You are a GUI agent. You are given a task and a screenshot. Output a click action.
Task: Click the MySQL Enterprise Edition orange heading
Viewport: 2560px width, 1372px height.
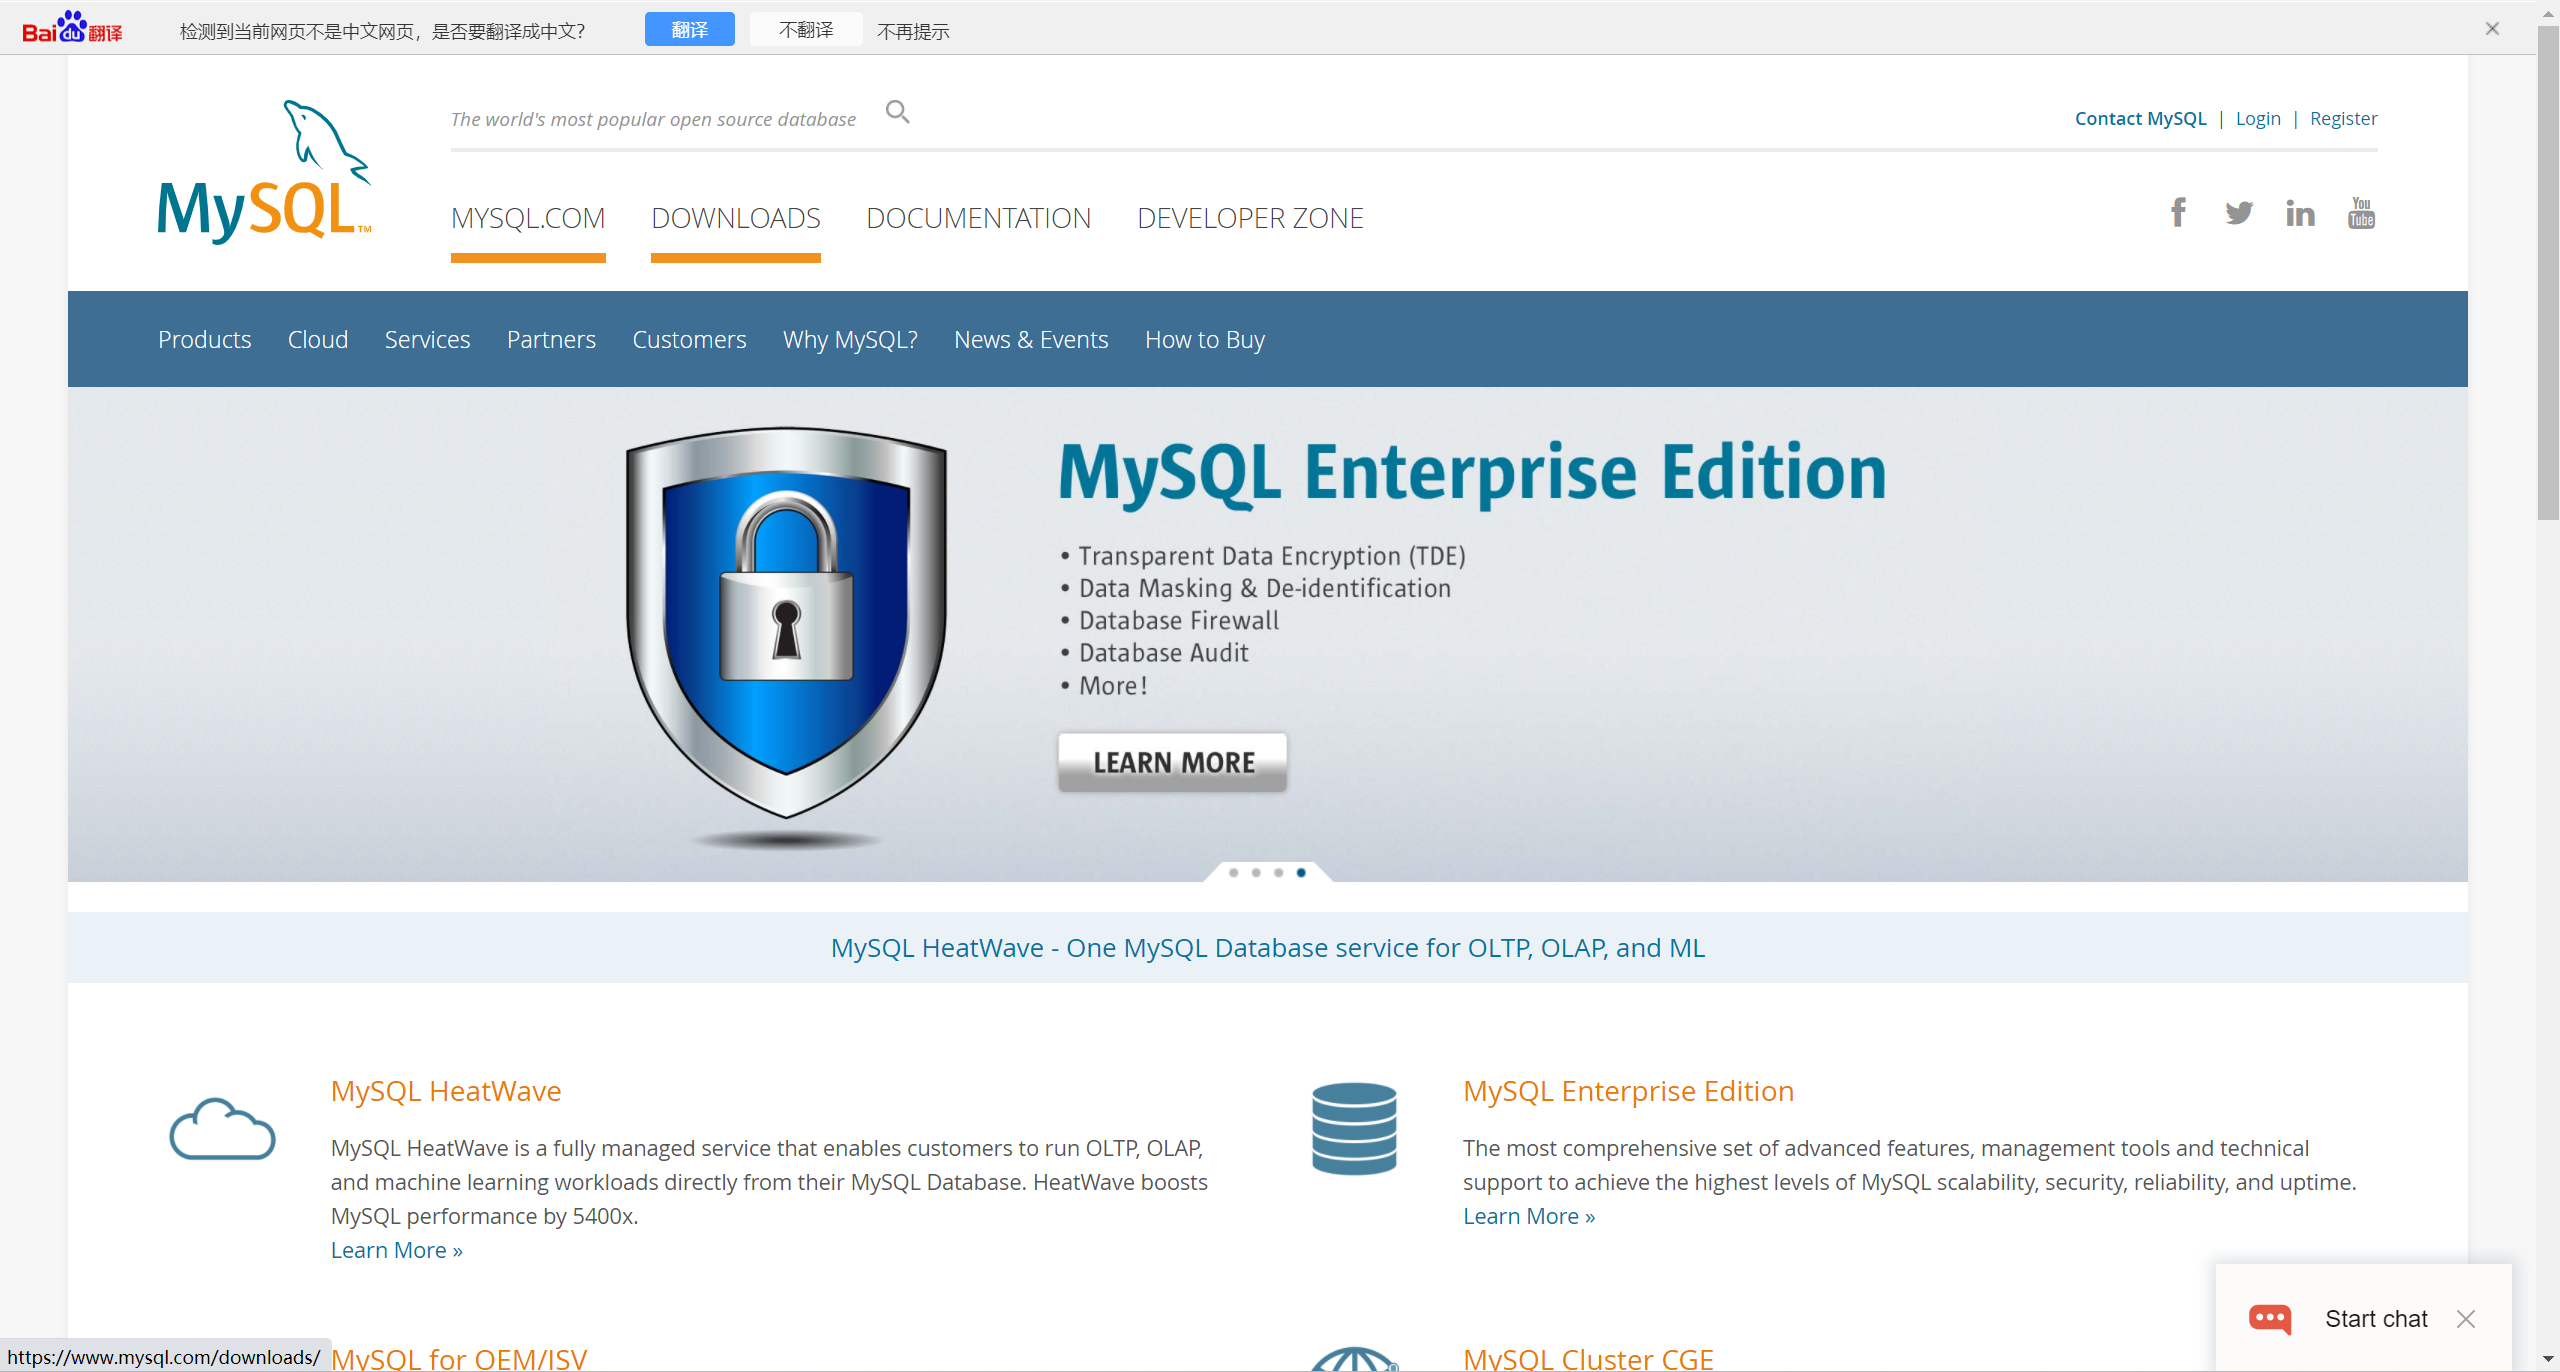pos(1628,1091)
